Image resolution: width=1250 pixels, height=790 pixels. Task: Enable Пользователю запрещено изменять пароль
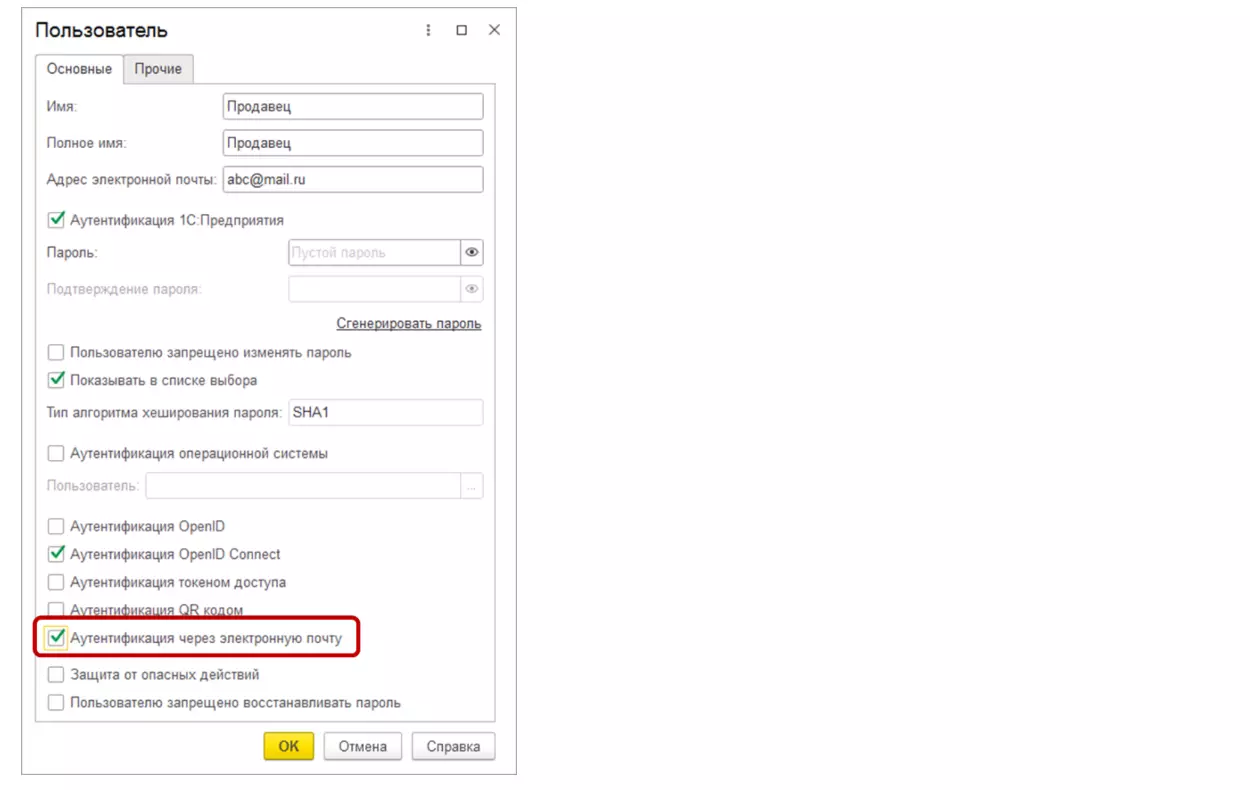click(56, 352)
